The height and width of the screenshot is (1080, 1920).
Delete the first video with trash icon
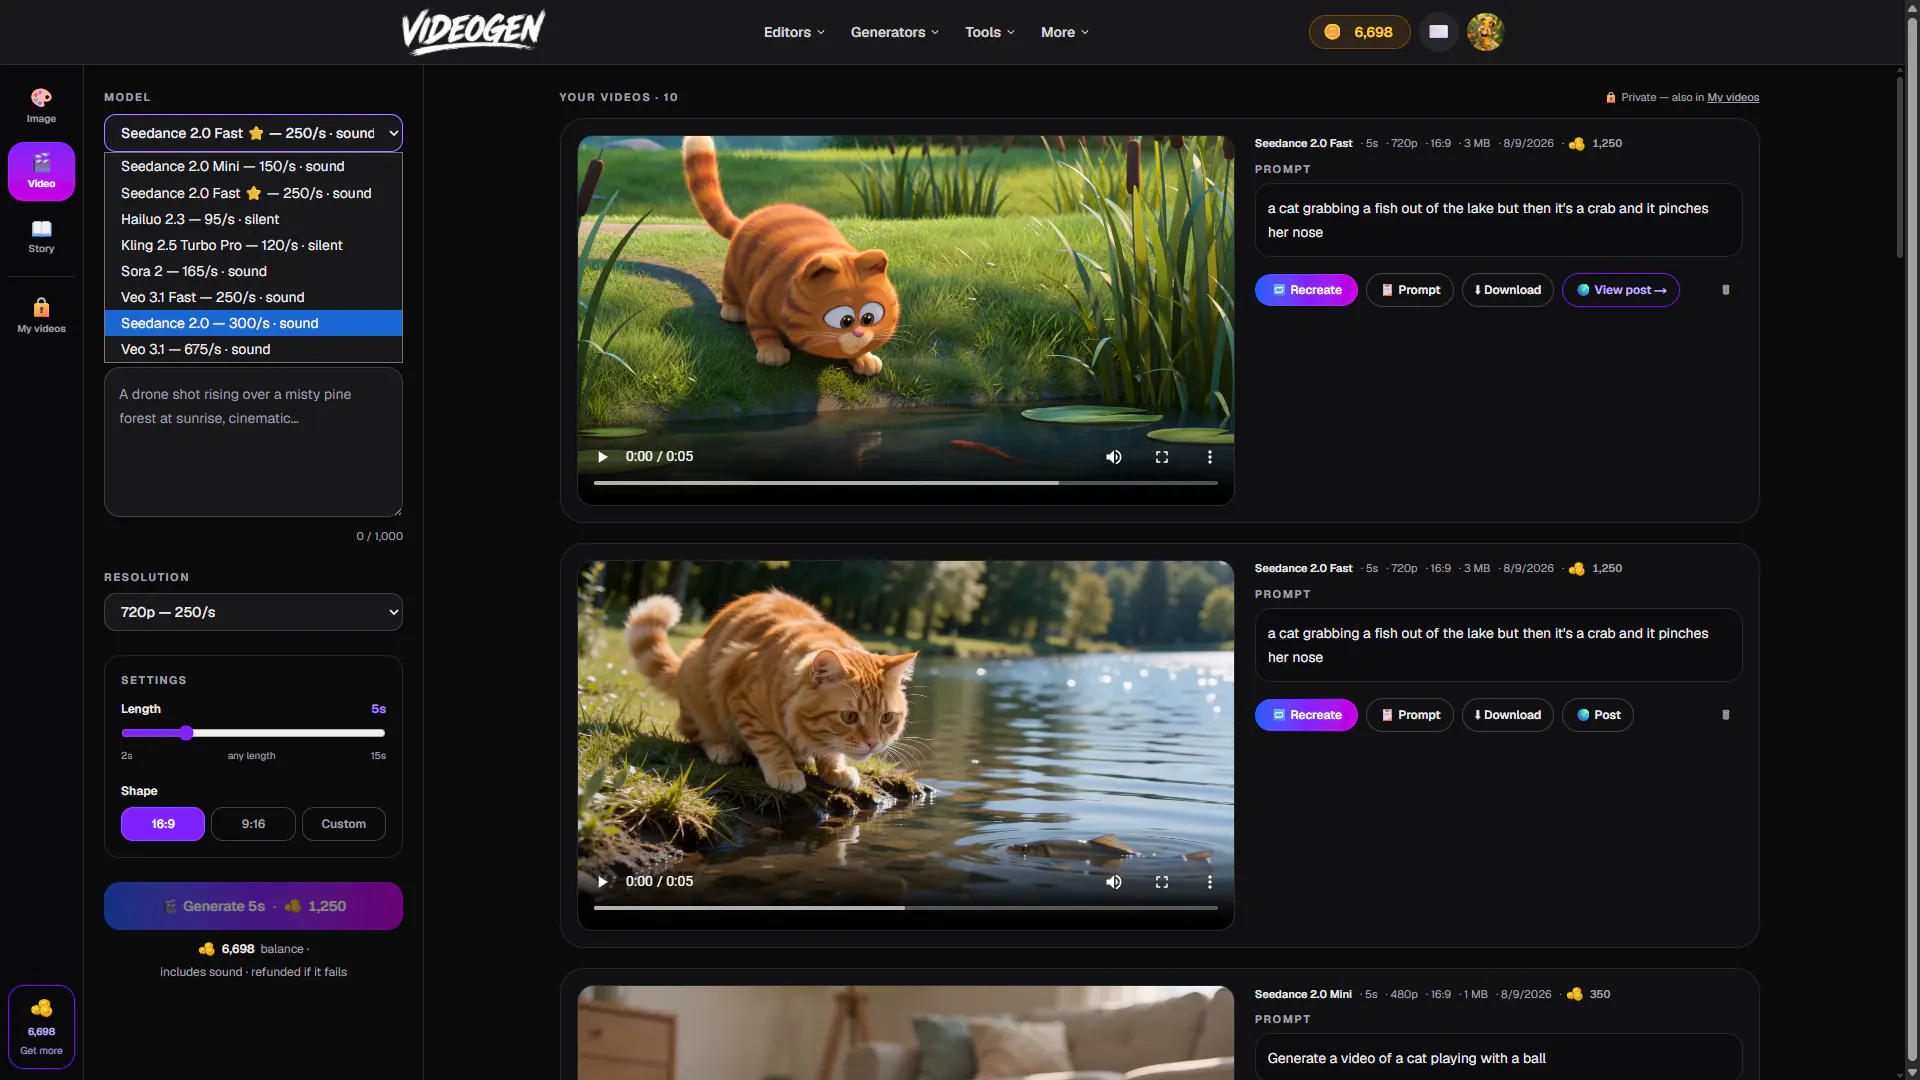pos(1725,290)
